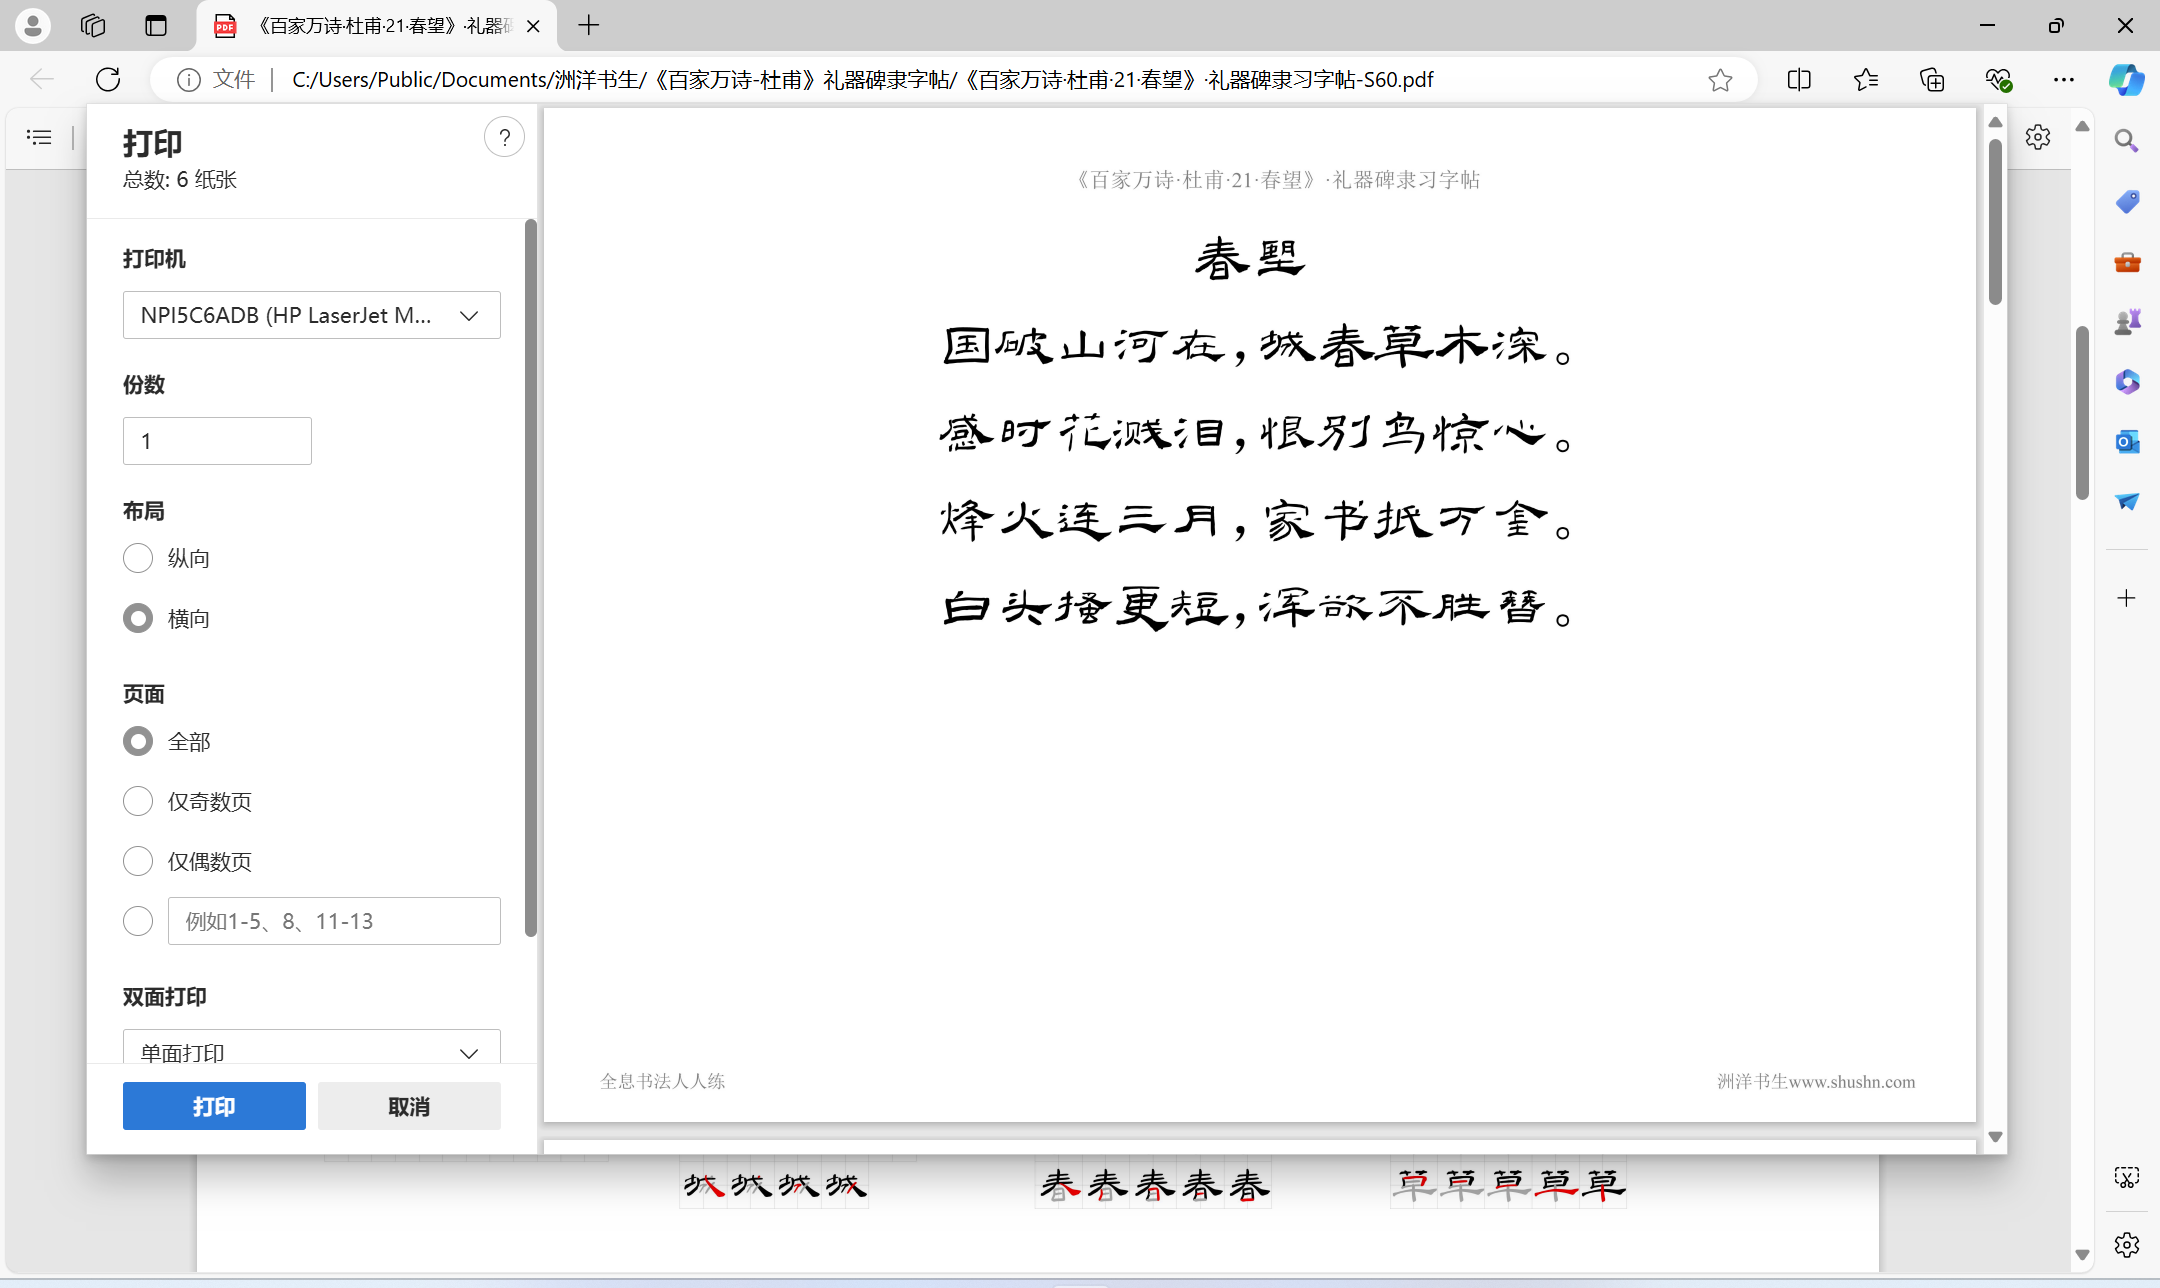Click the preview page header title text
Viewport: 2160px width, 1288px height.
[x=1277, y=180]
